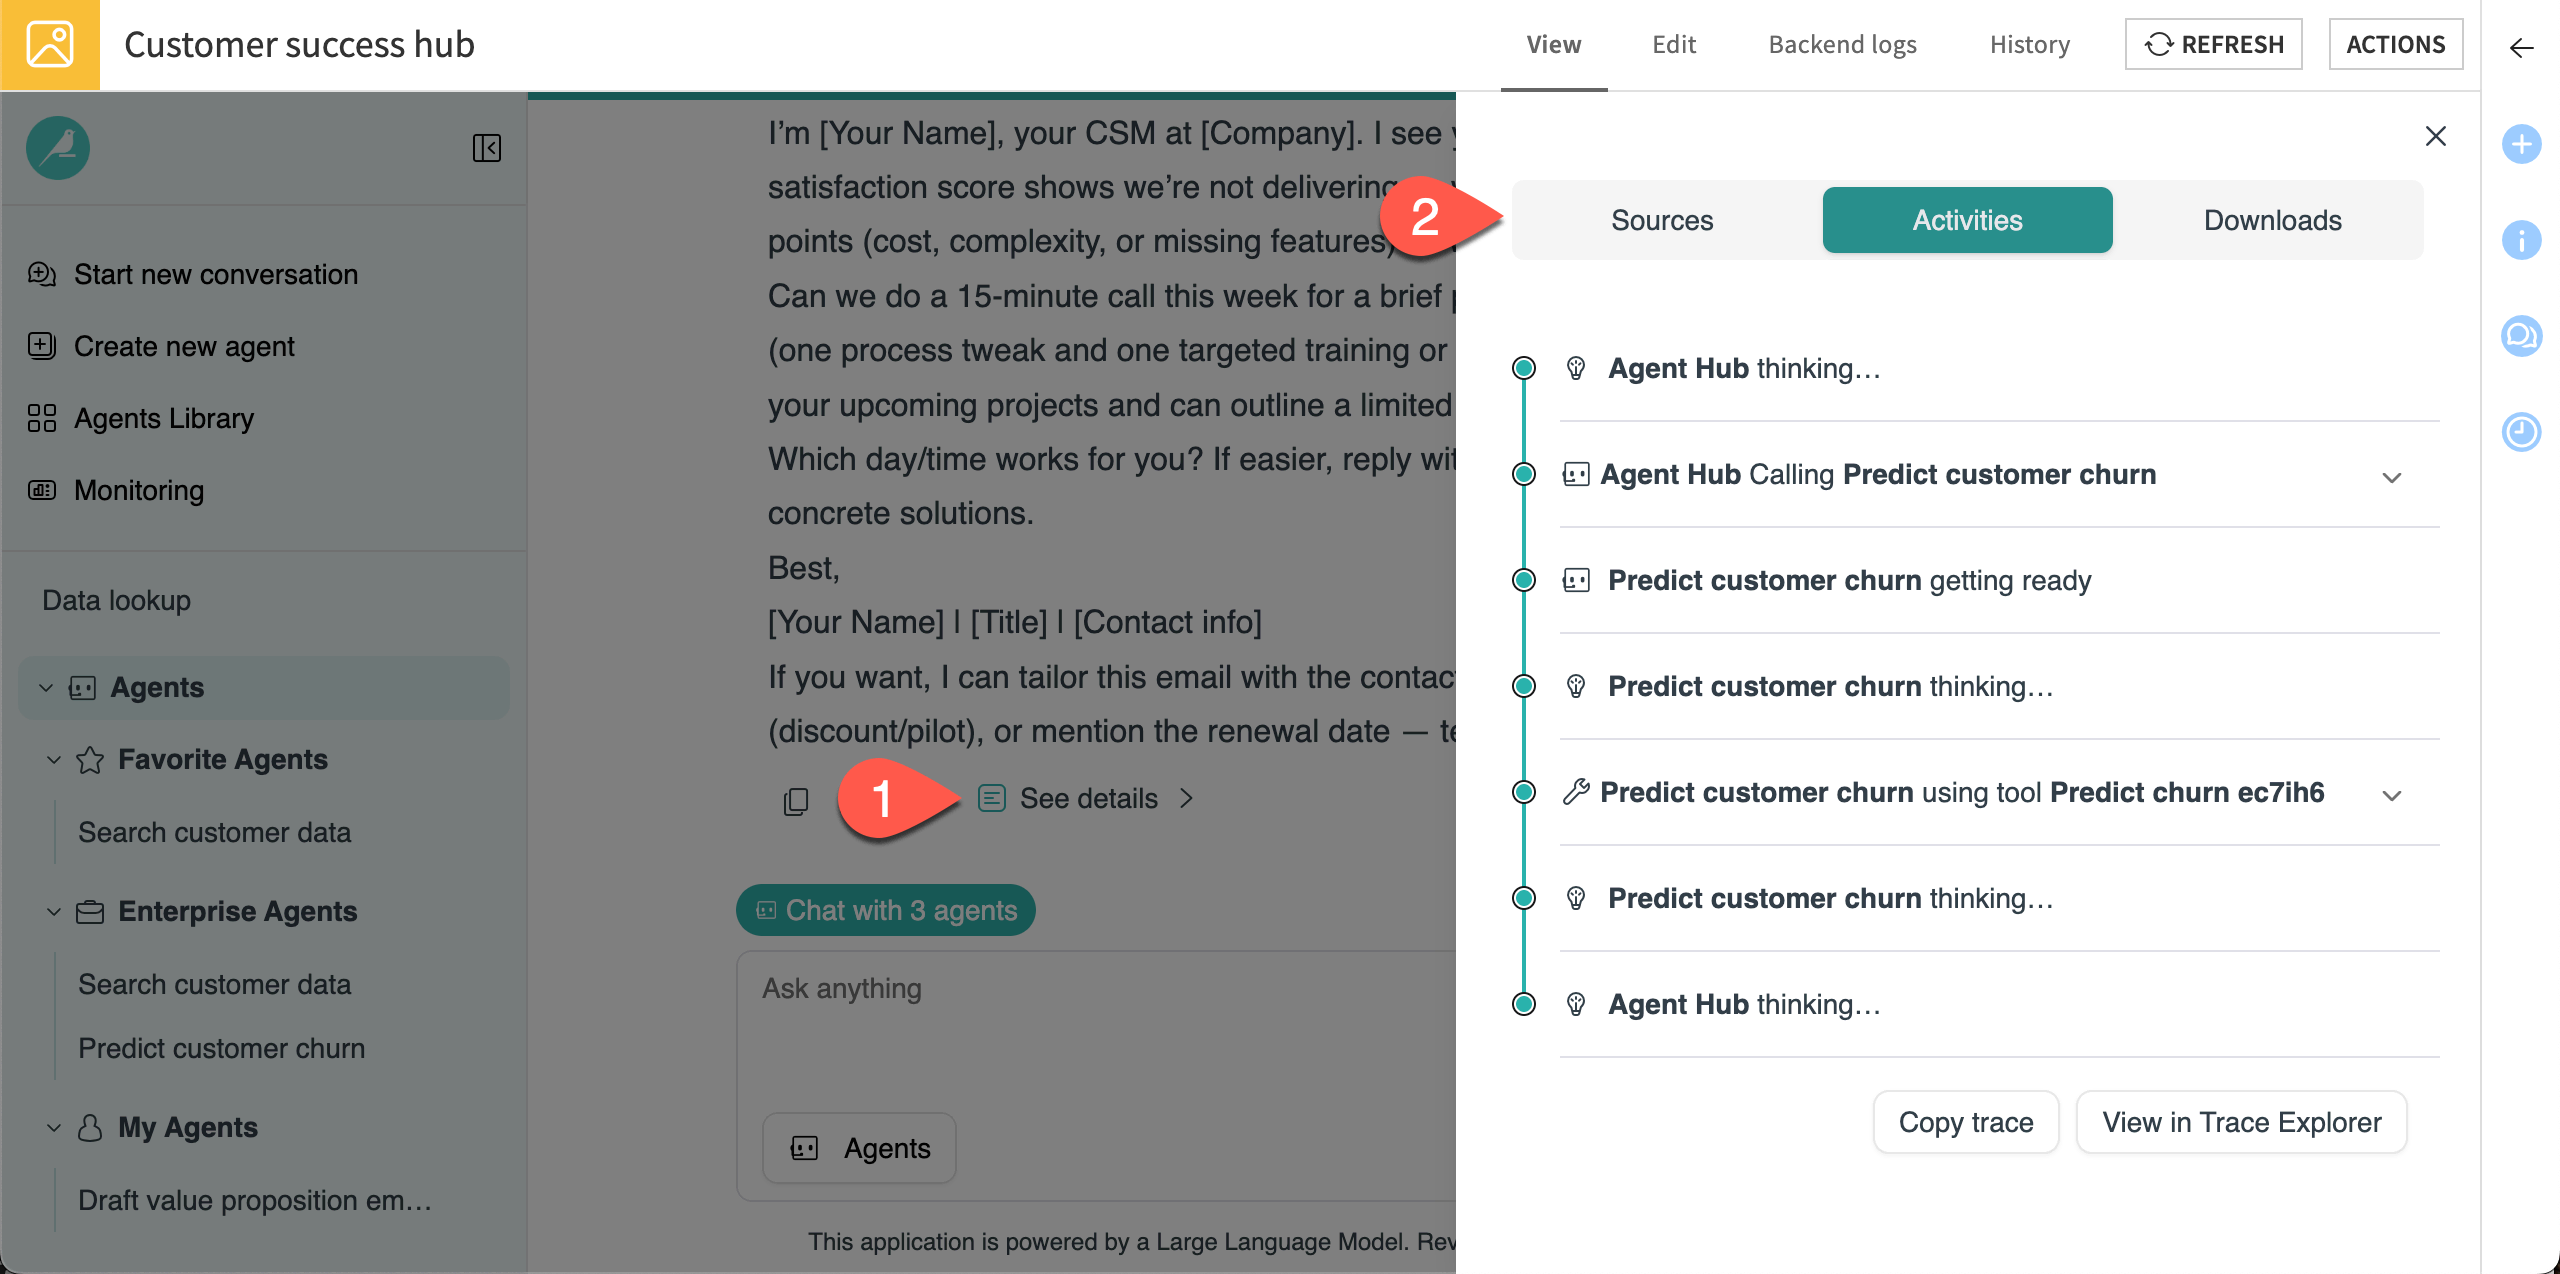2560x1274 pixels.
Task: Close the activities side panel
Action: click(x=2435, y=136)
